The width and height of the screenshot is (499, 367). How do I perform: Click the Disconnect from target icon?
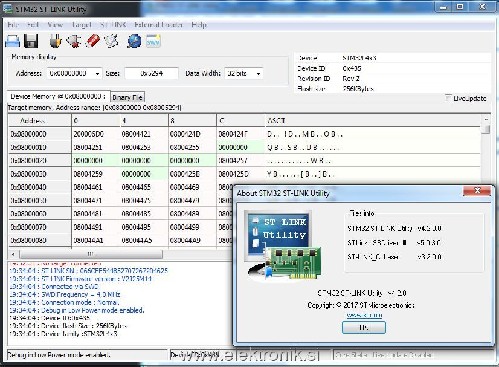(74, 41)
